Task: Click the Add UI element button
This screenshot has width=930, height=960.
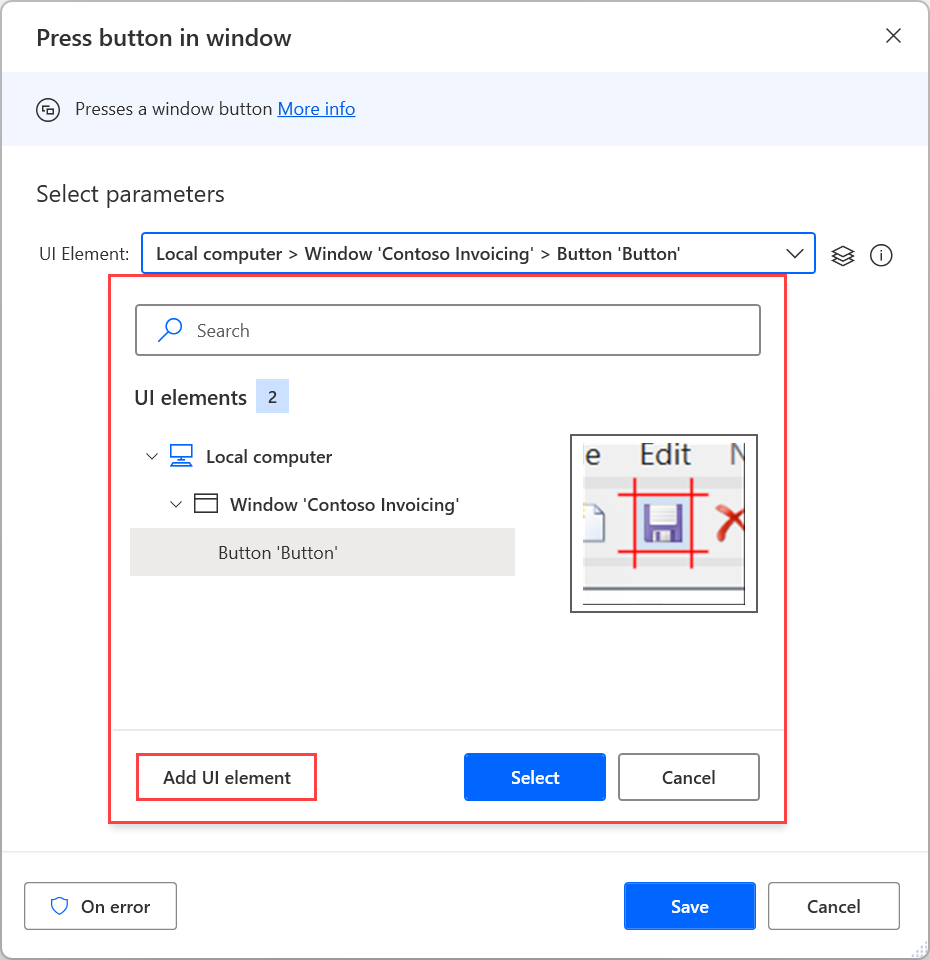Action: pyautogui.click(x=227, y=777)
